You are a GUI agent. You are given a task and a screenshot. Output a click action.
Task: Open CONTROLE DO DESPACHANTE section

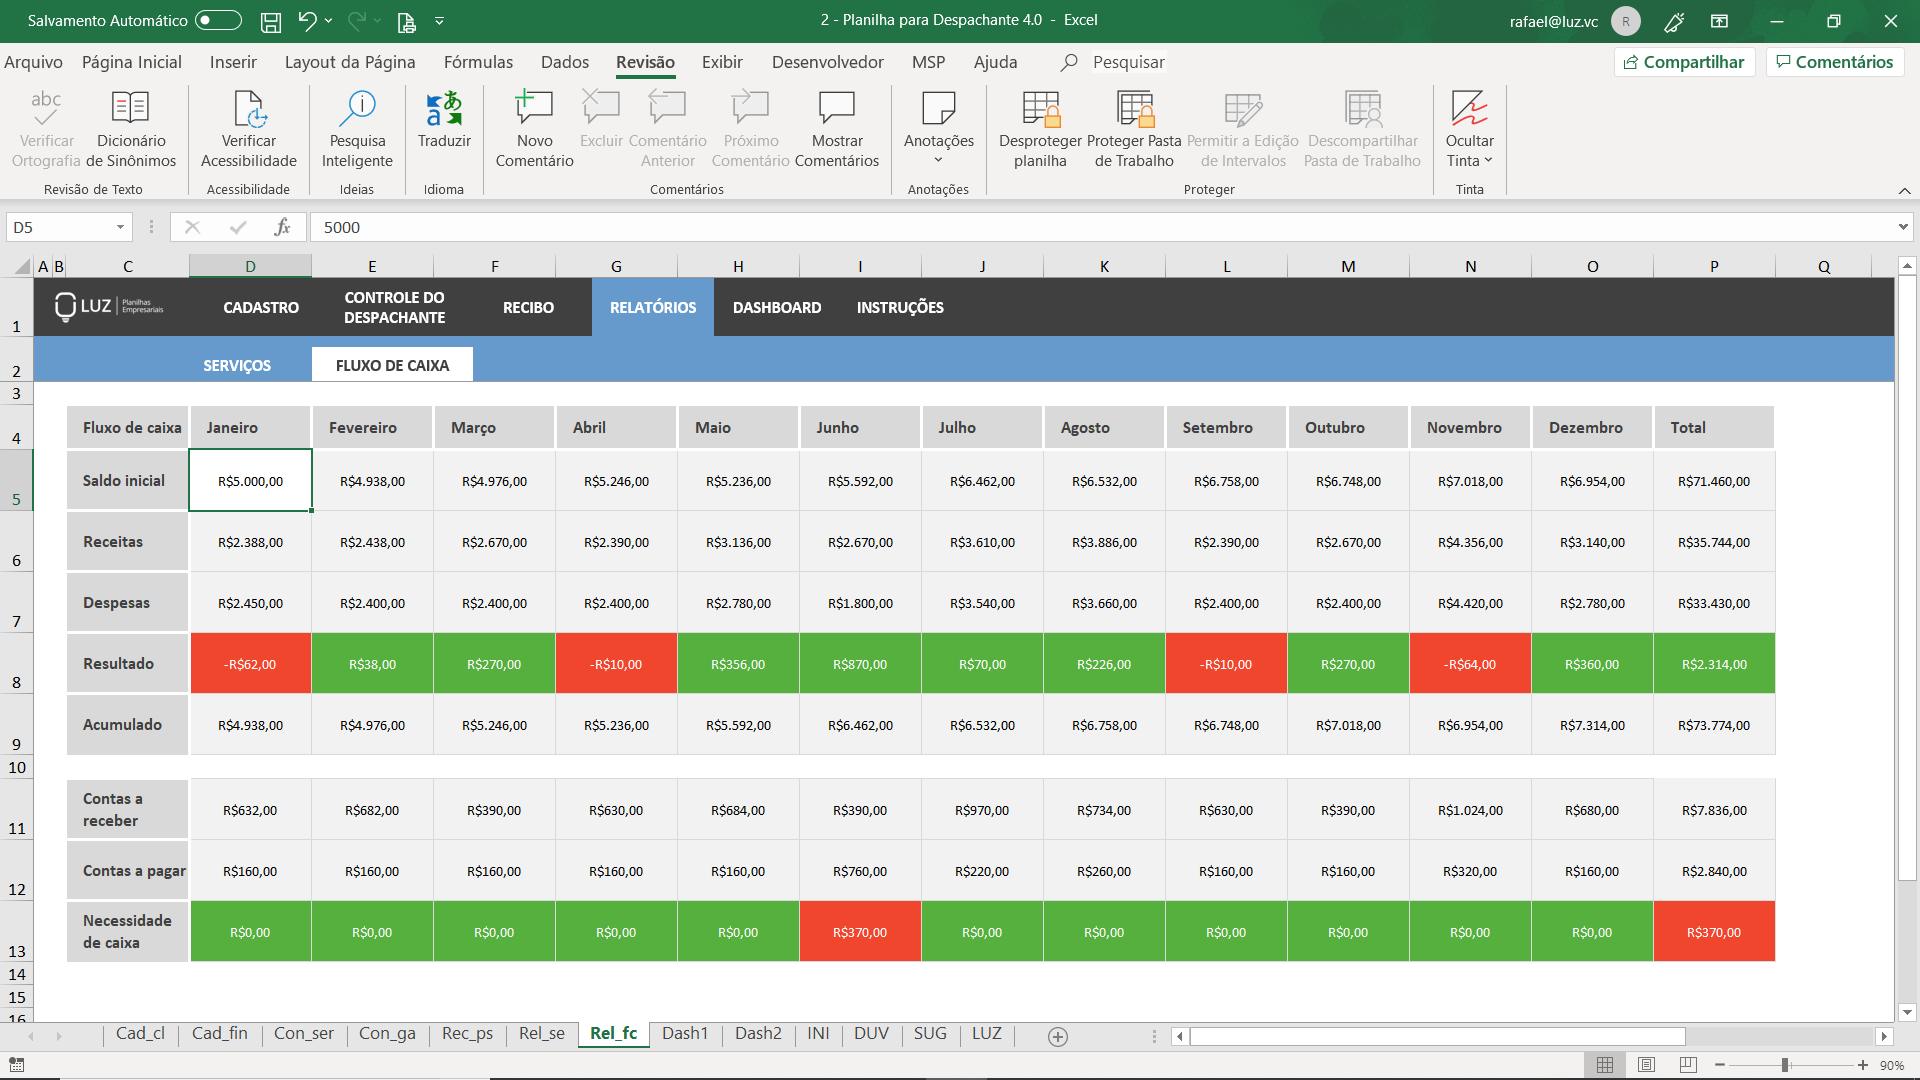coord(395,308)
